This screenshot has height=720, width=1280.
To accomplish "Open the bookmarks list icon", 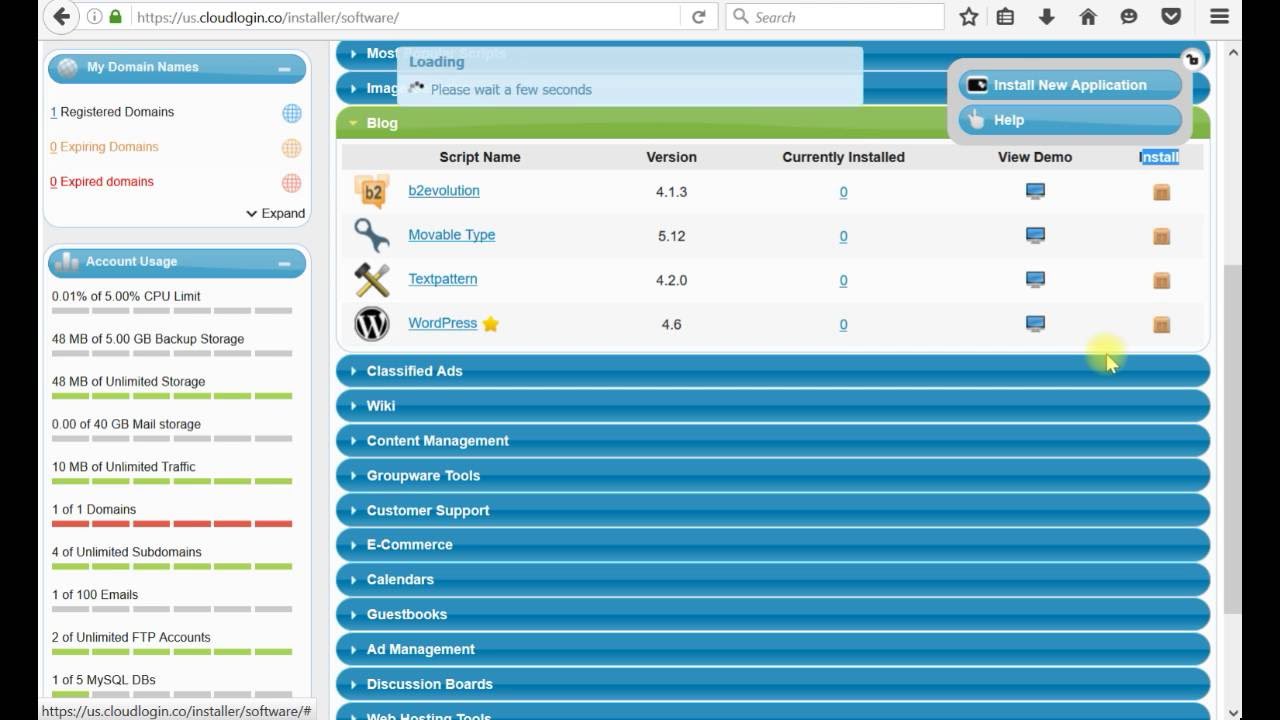I will click(x=1006, y=17).
